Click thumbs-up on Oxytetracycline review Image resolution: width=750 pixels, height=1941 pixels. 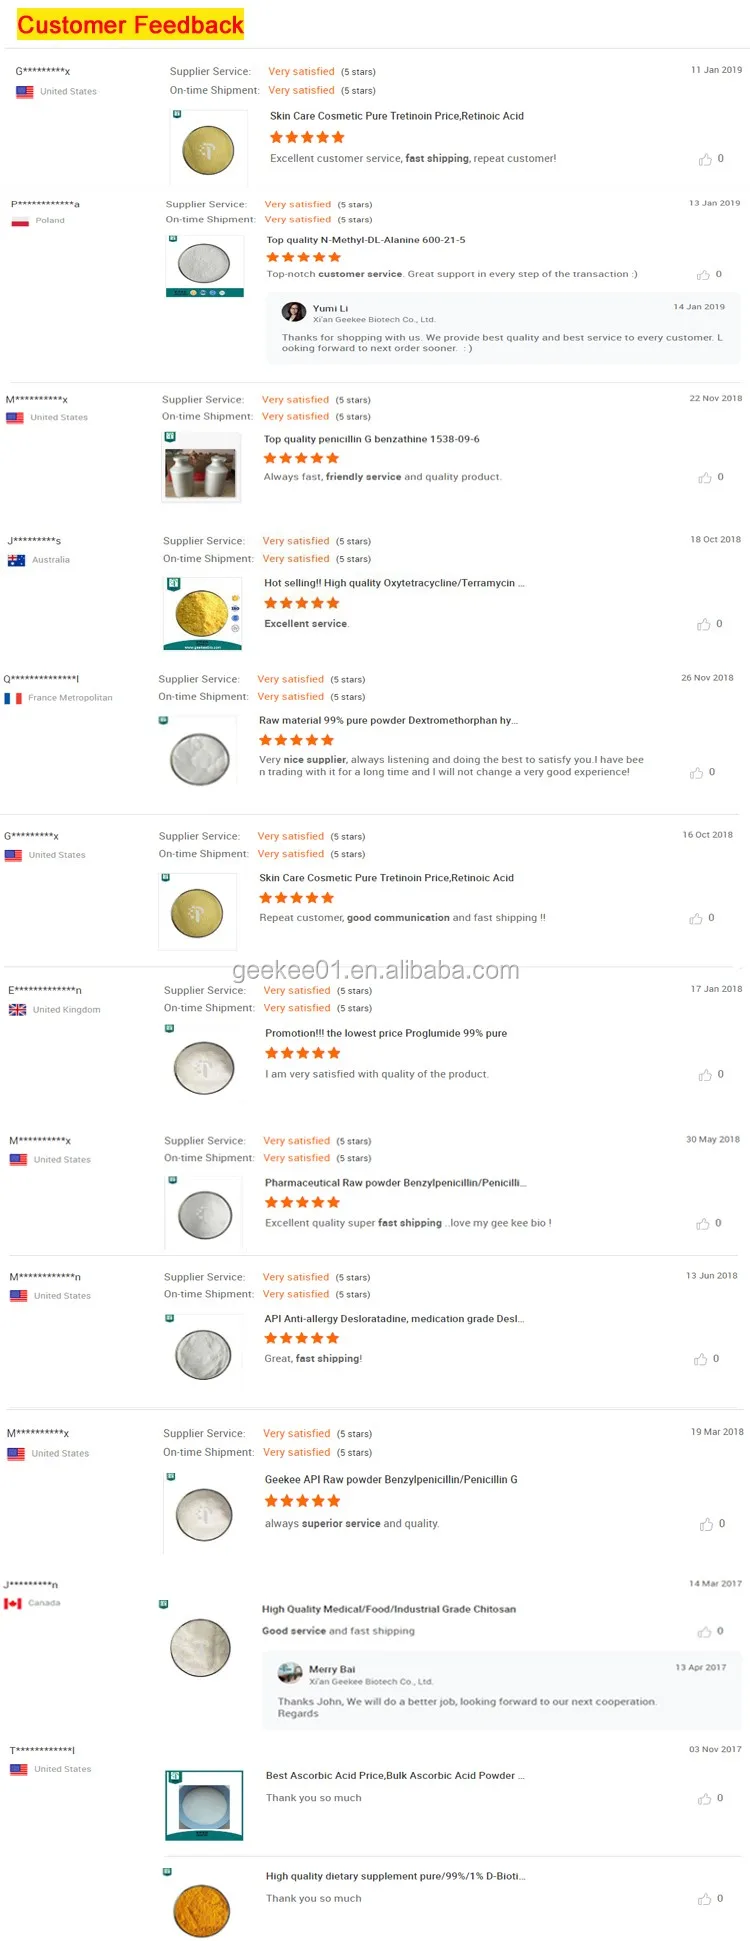tap(705, 624)
